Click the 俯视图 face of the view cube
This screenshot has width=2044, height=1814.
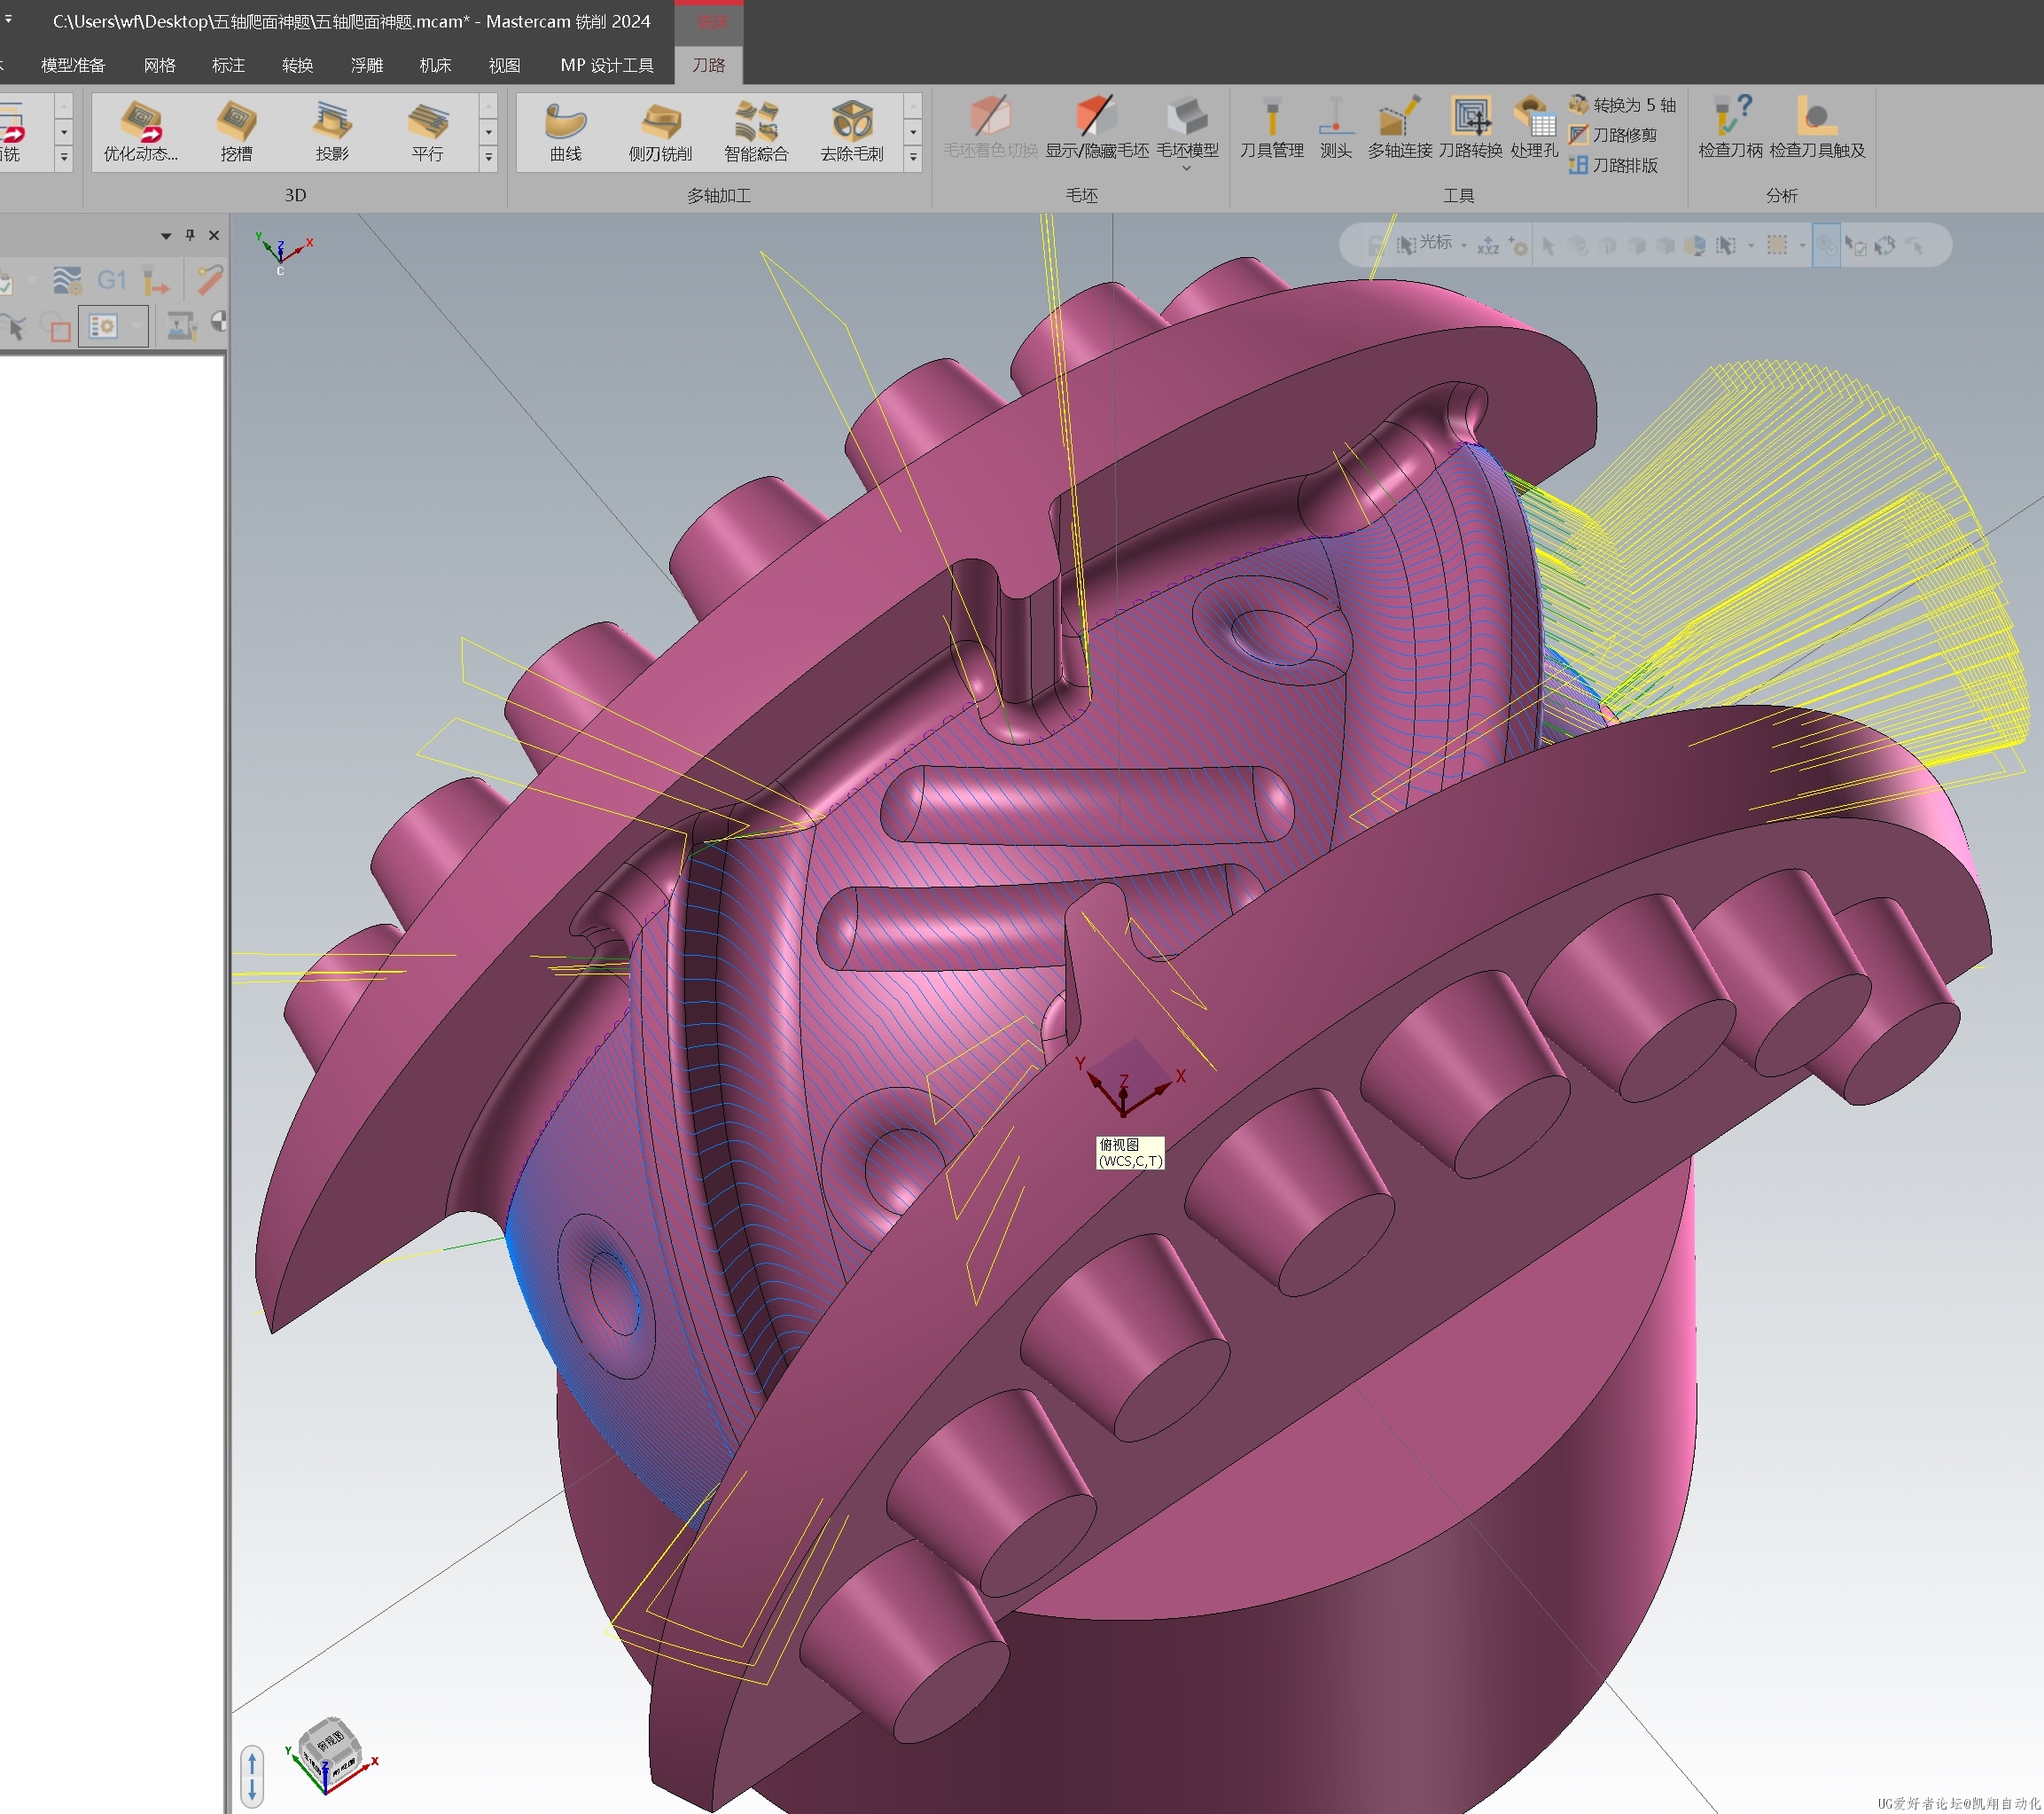pyautogui.click(x=330, y=1741)
